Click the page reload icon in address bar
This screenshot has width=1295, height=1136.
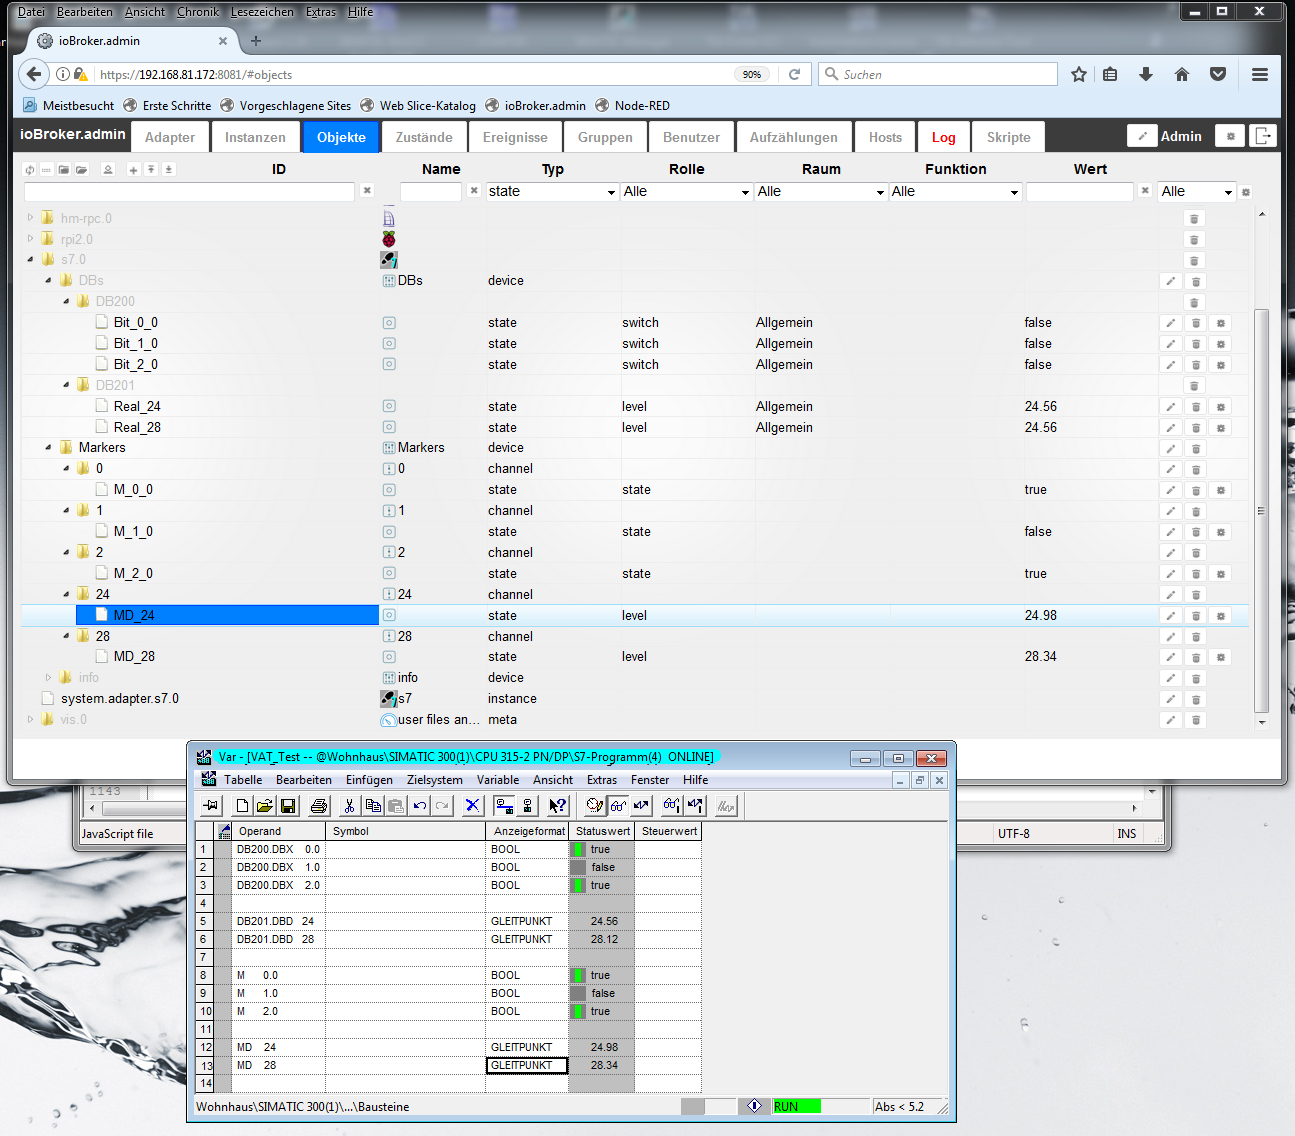pyautogui.click(x=795, y=74)
